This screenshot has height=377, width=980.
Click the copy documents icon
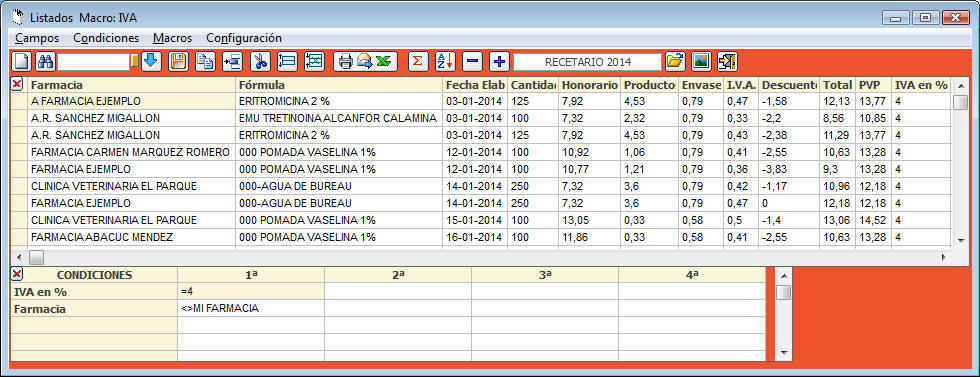205,61
